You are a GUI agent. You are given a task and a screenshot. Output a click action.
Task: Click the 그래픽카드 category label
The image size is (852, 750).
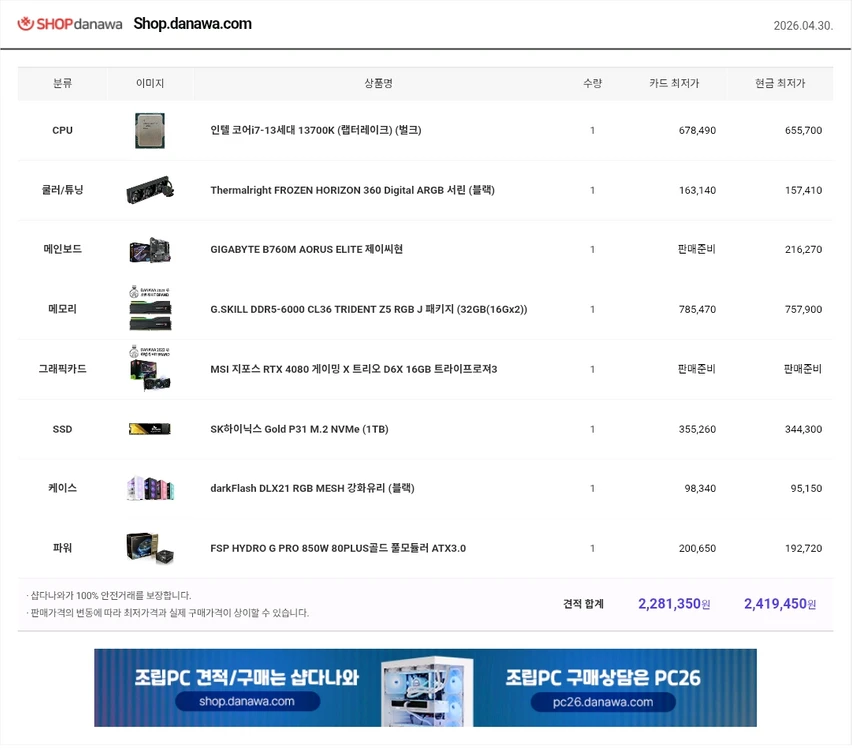point(62,368)
